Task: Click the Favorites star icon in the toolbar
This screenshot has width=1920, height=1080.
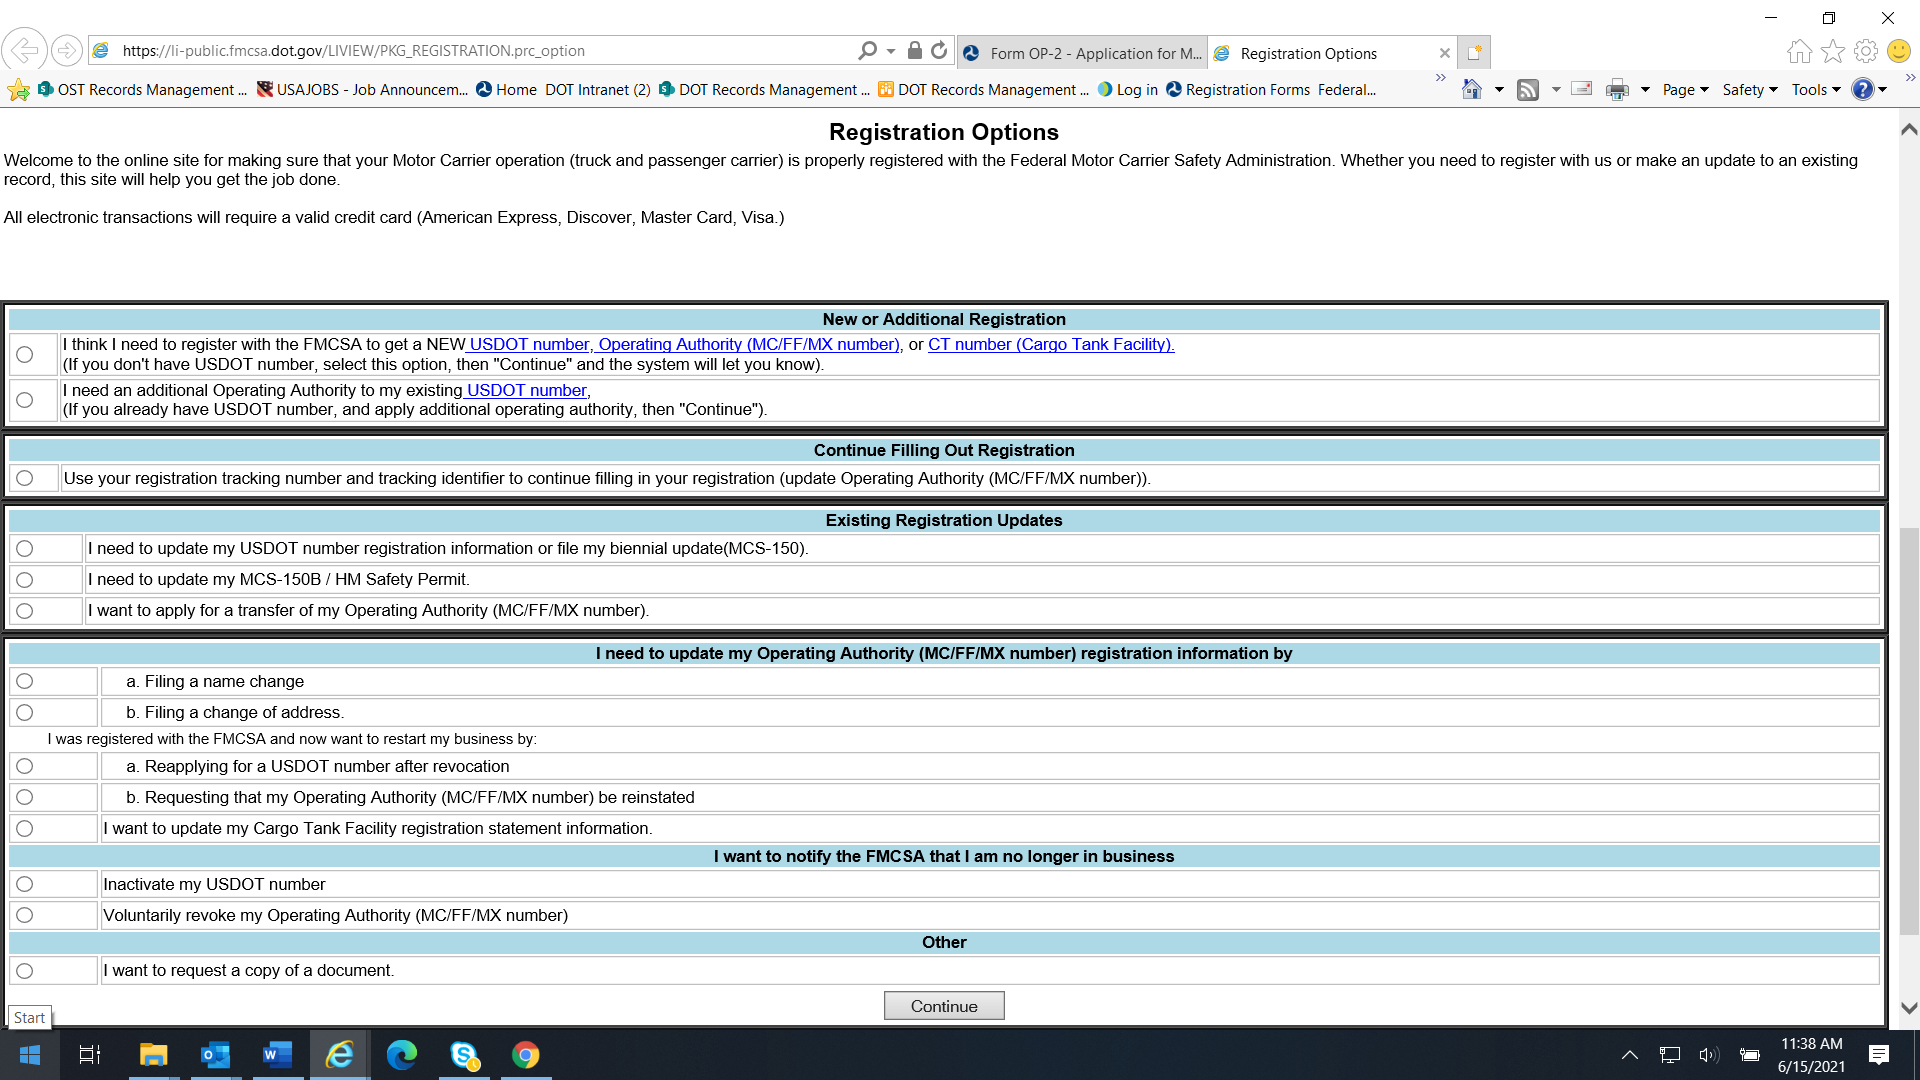Action: pos(1832,51)
